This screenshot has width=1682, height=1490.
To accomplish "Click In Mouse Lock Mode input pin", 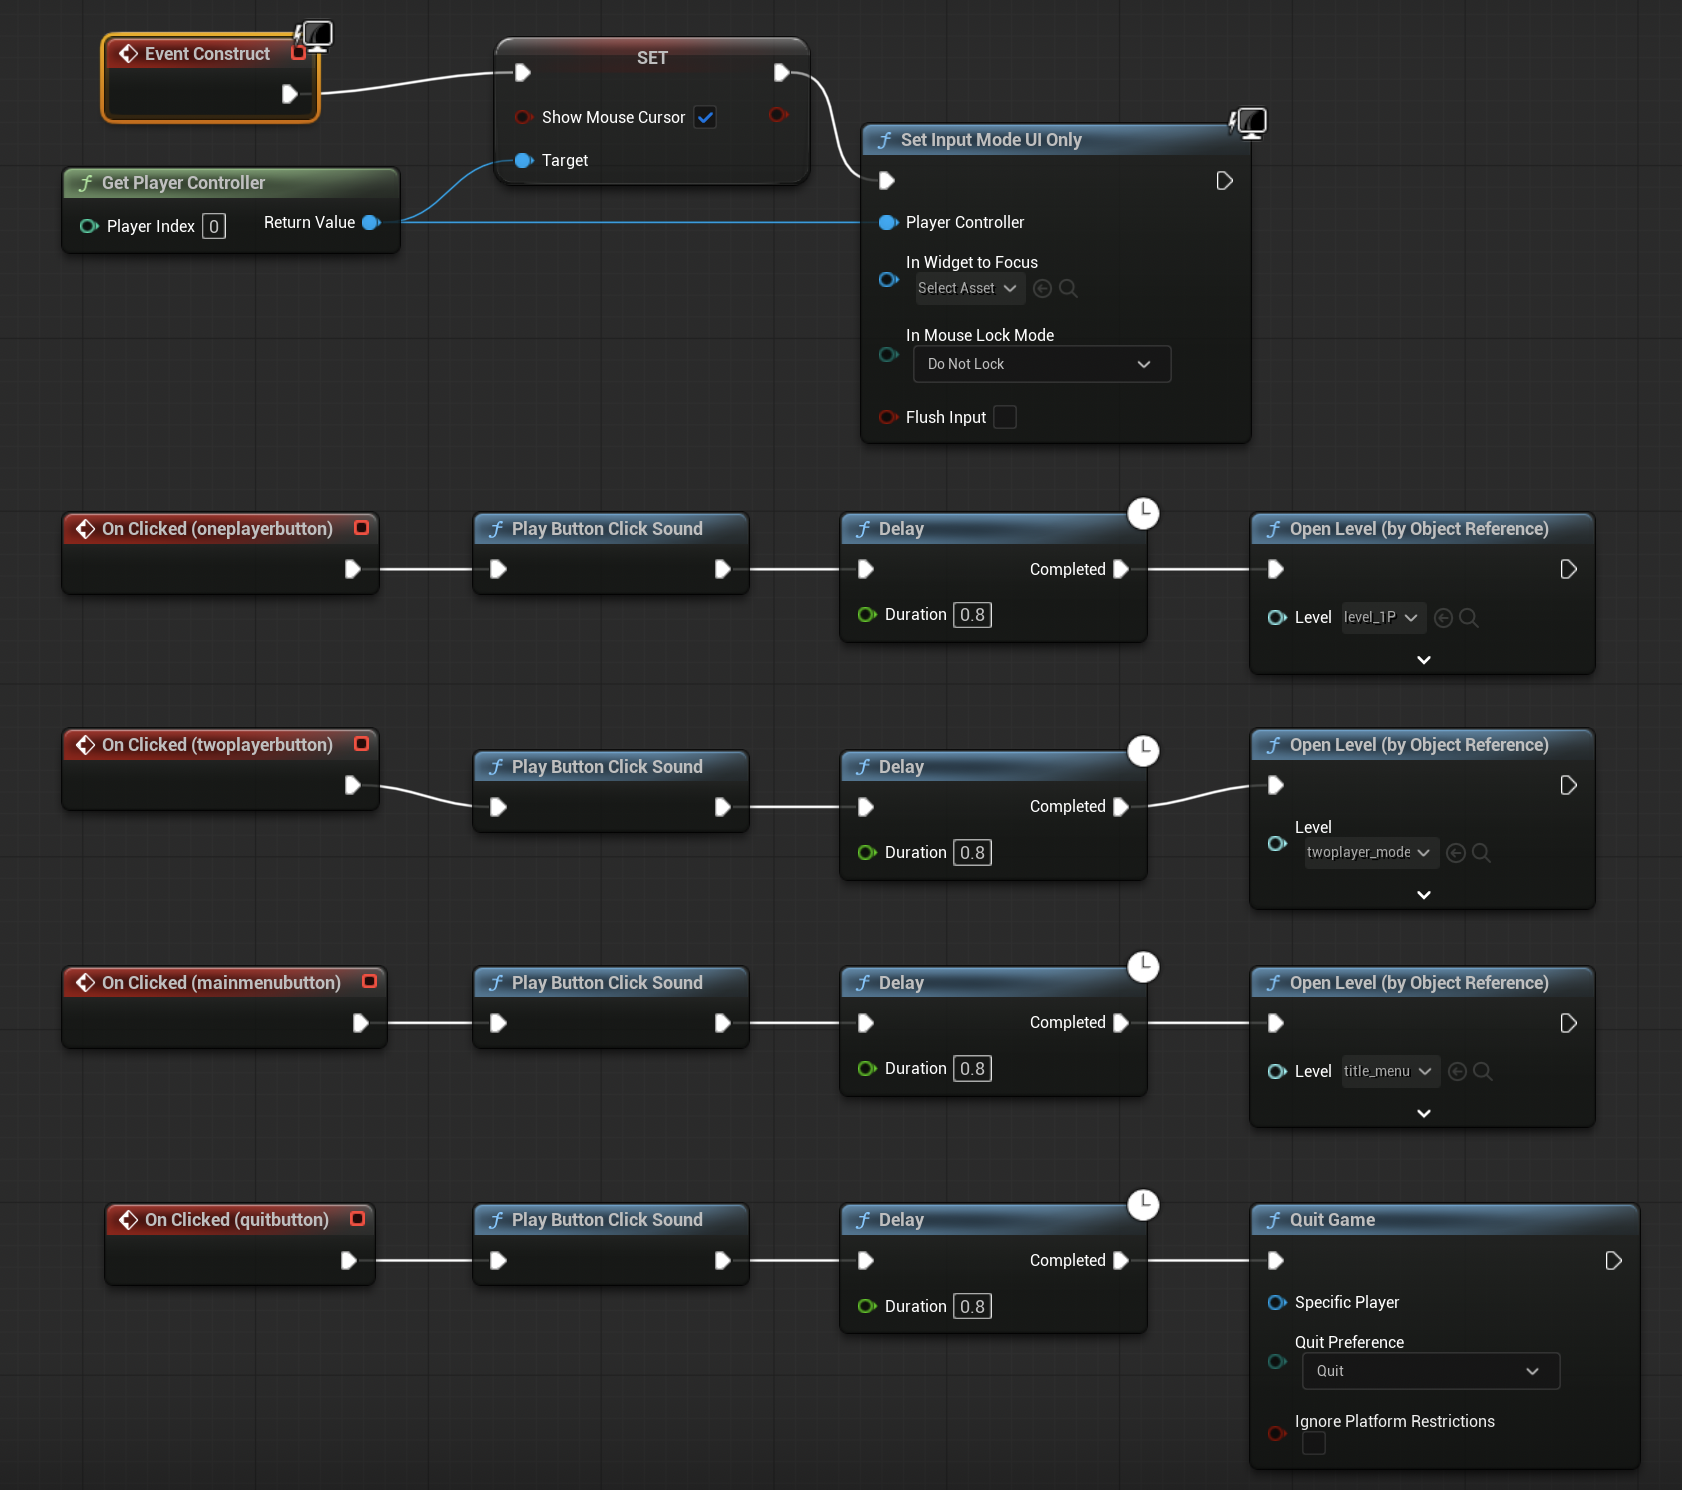I will point(888,354).
